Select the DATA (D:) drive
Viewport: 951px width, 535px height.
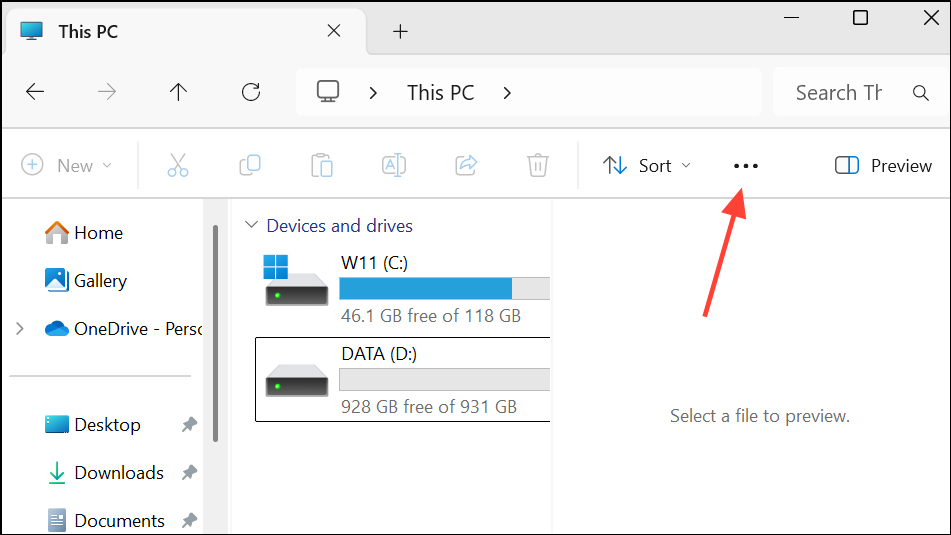pos(402,379)
